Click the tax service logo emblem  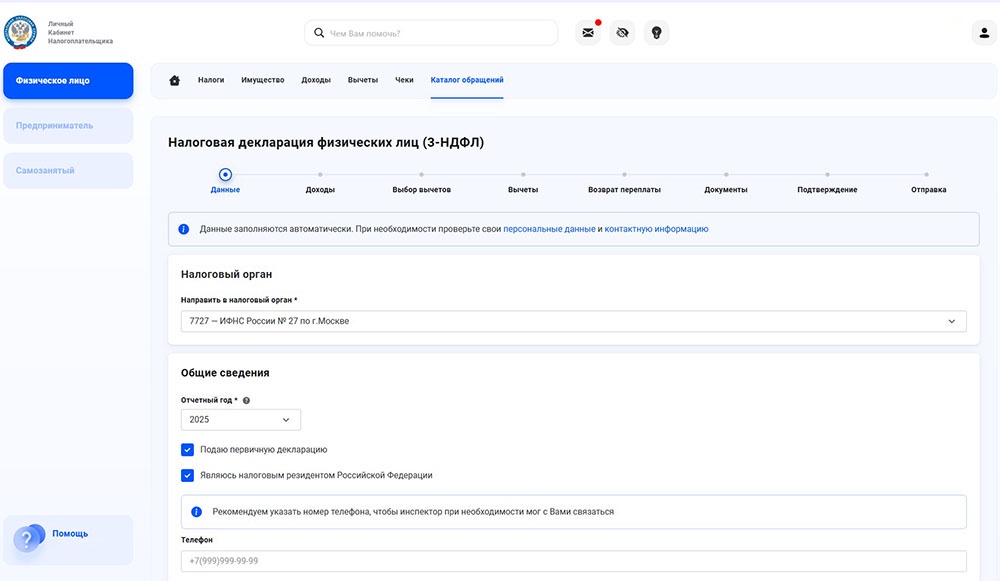18,31
